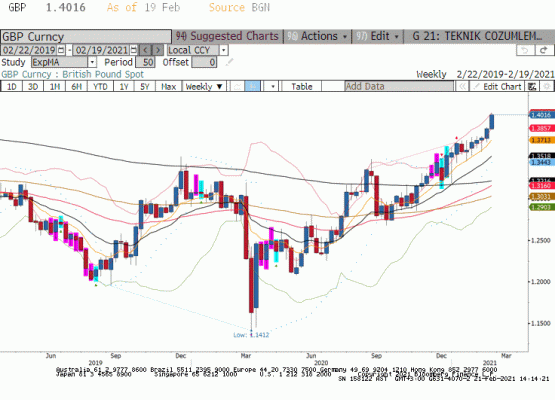Image resolution: width=555 pixels, height=400 pixels.
Task: Open the end date calendar picker
Action: click(x=134, y=50)
